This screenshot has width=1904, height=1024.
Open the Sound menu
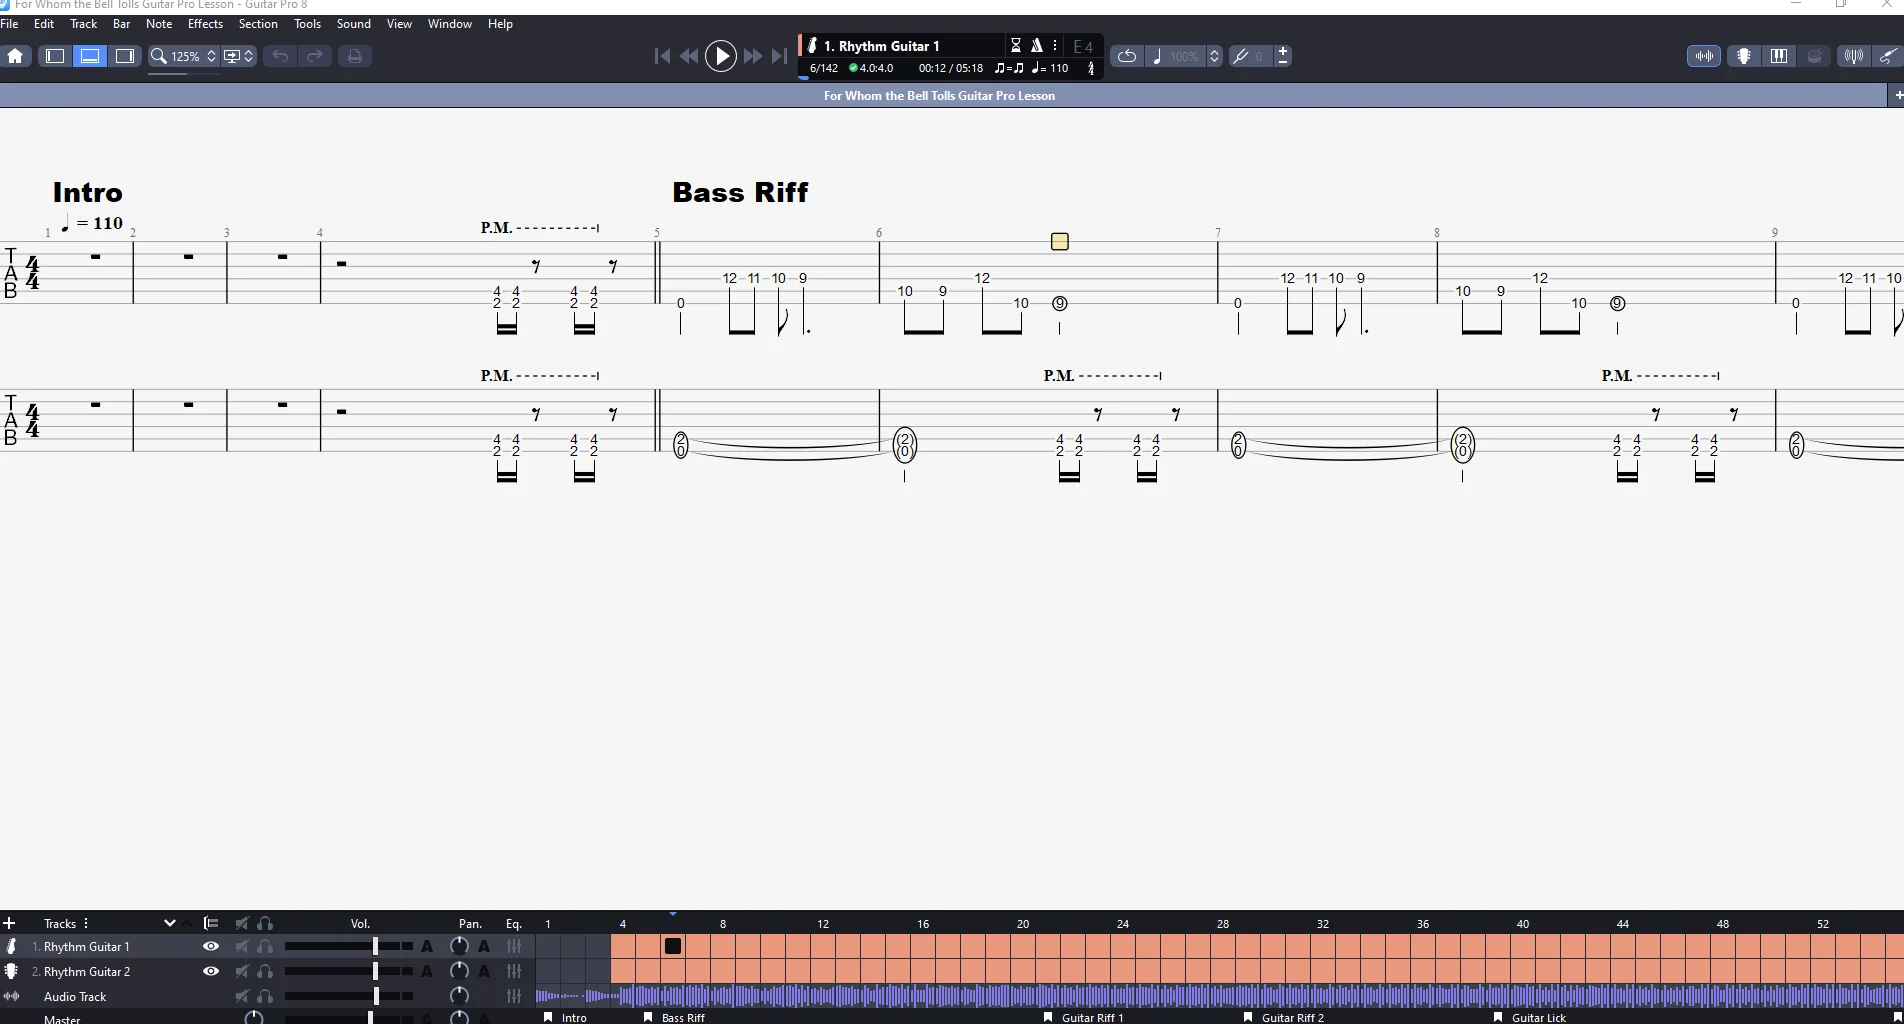pos(354,24)
